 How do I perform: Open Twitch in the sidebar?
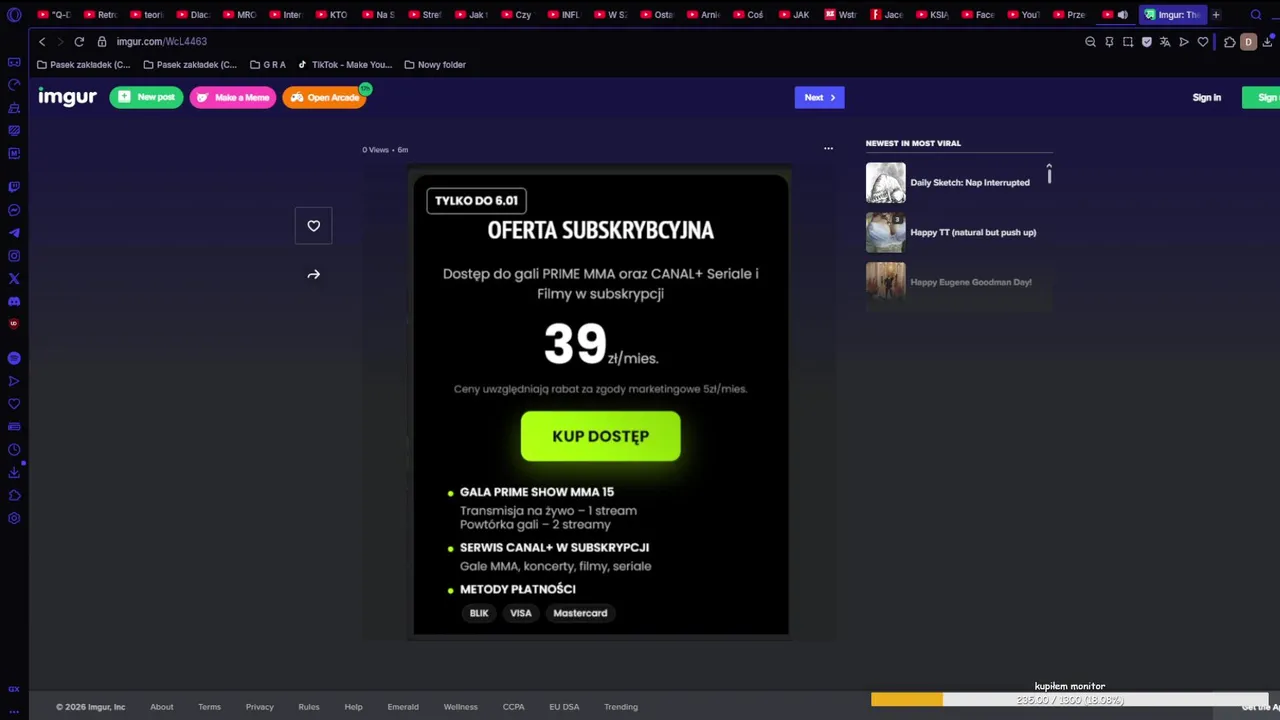tap(14, 187)
